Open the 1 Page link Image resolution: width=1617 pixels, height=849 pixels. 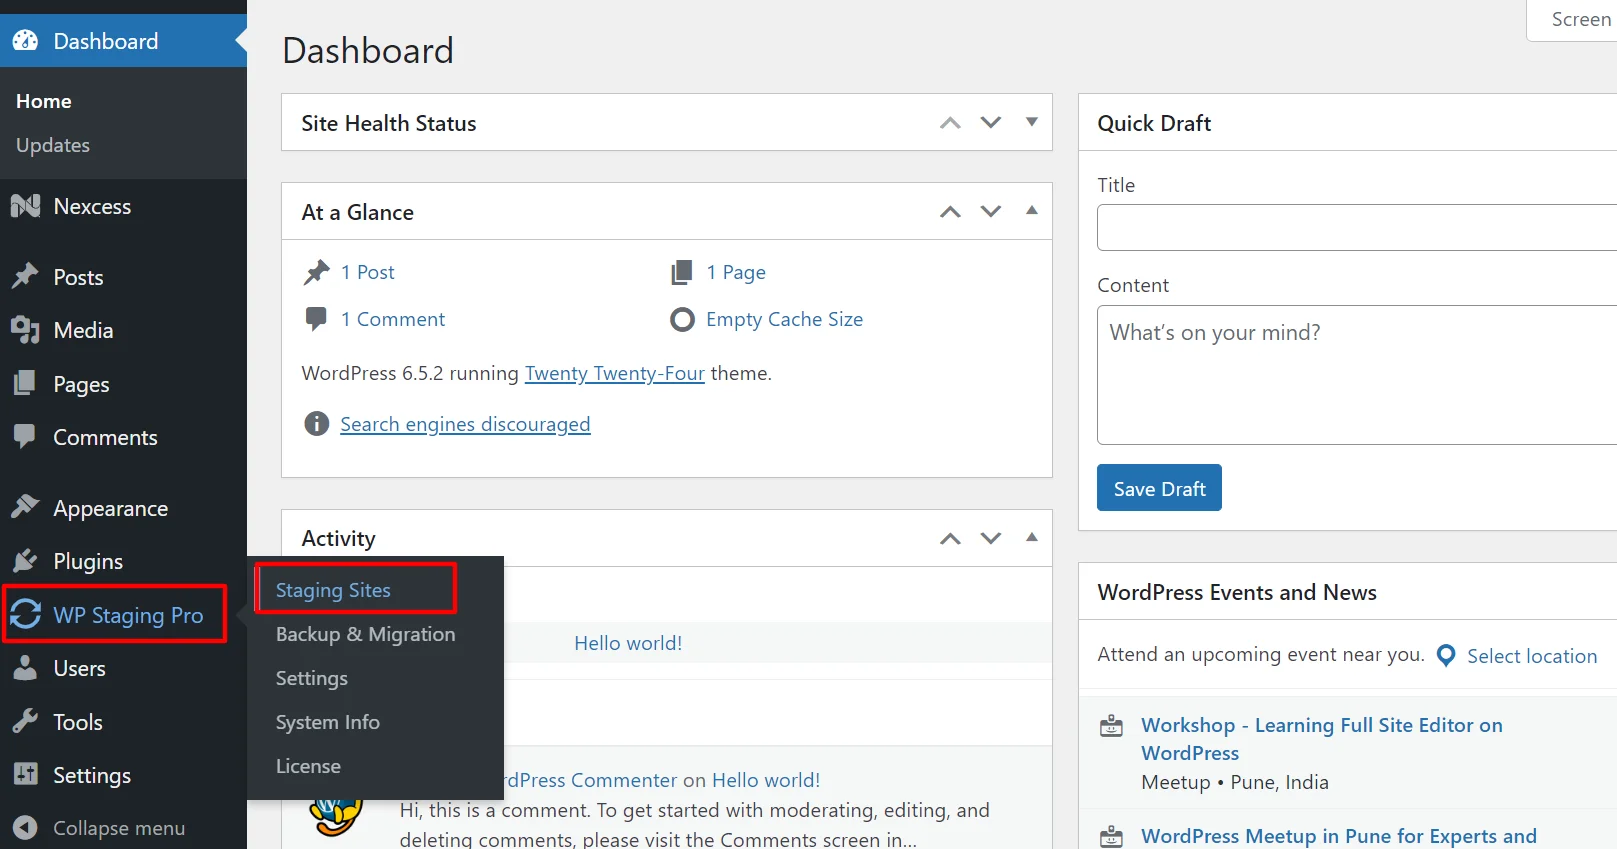(736, 272)
